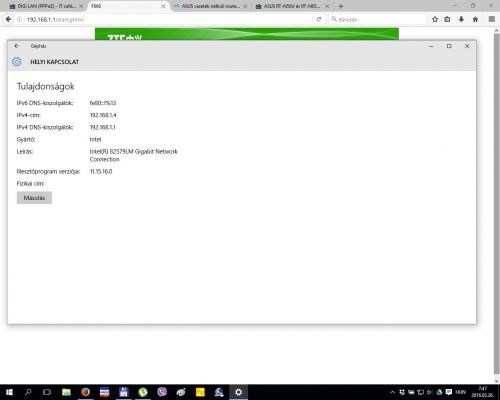Image resolution: width=500 pixels, height=400 pixels.
Task: Show hidden system tray icons
Action: click(x=392, y=392)
